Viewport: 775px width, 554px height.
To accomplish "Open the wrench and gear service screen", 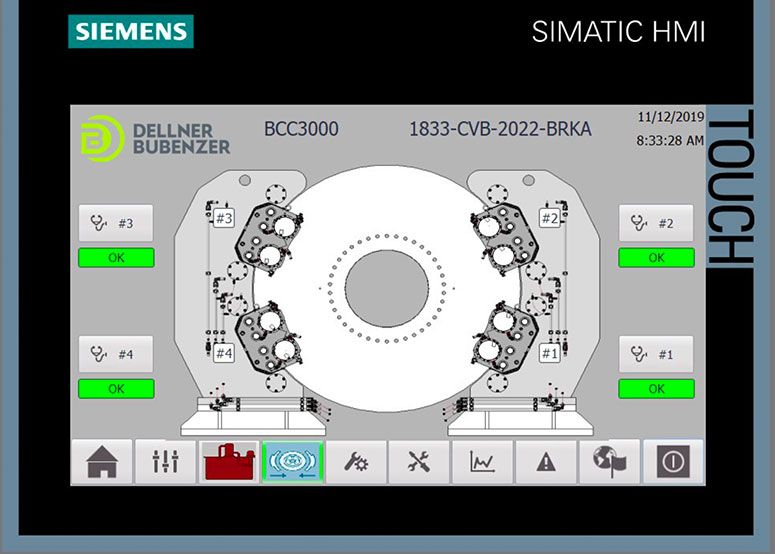I will [356, 462].
